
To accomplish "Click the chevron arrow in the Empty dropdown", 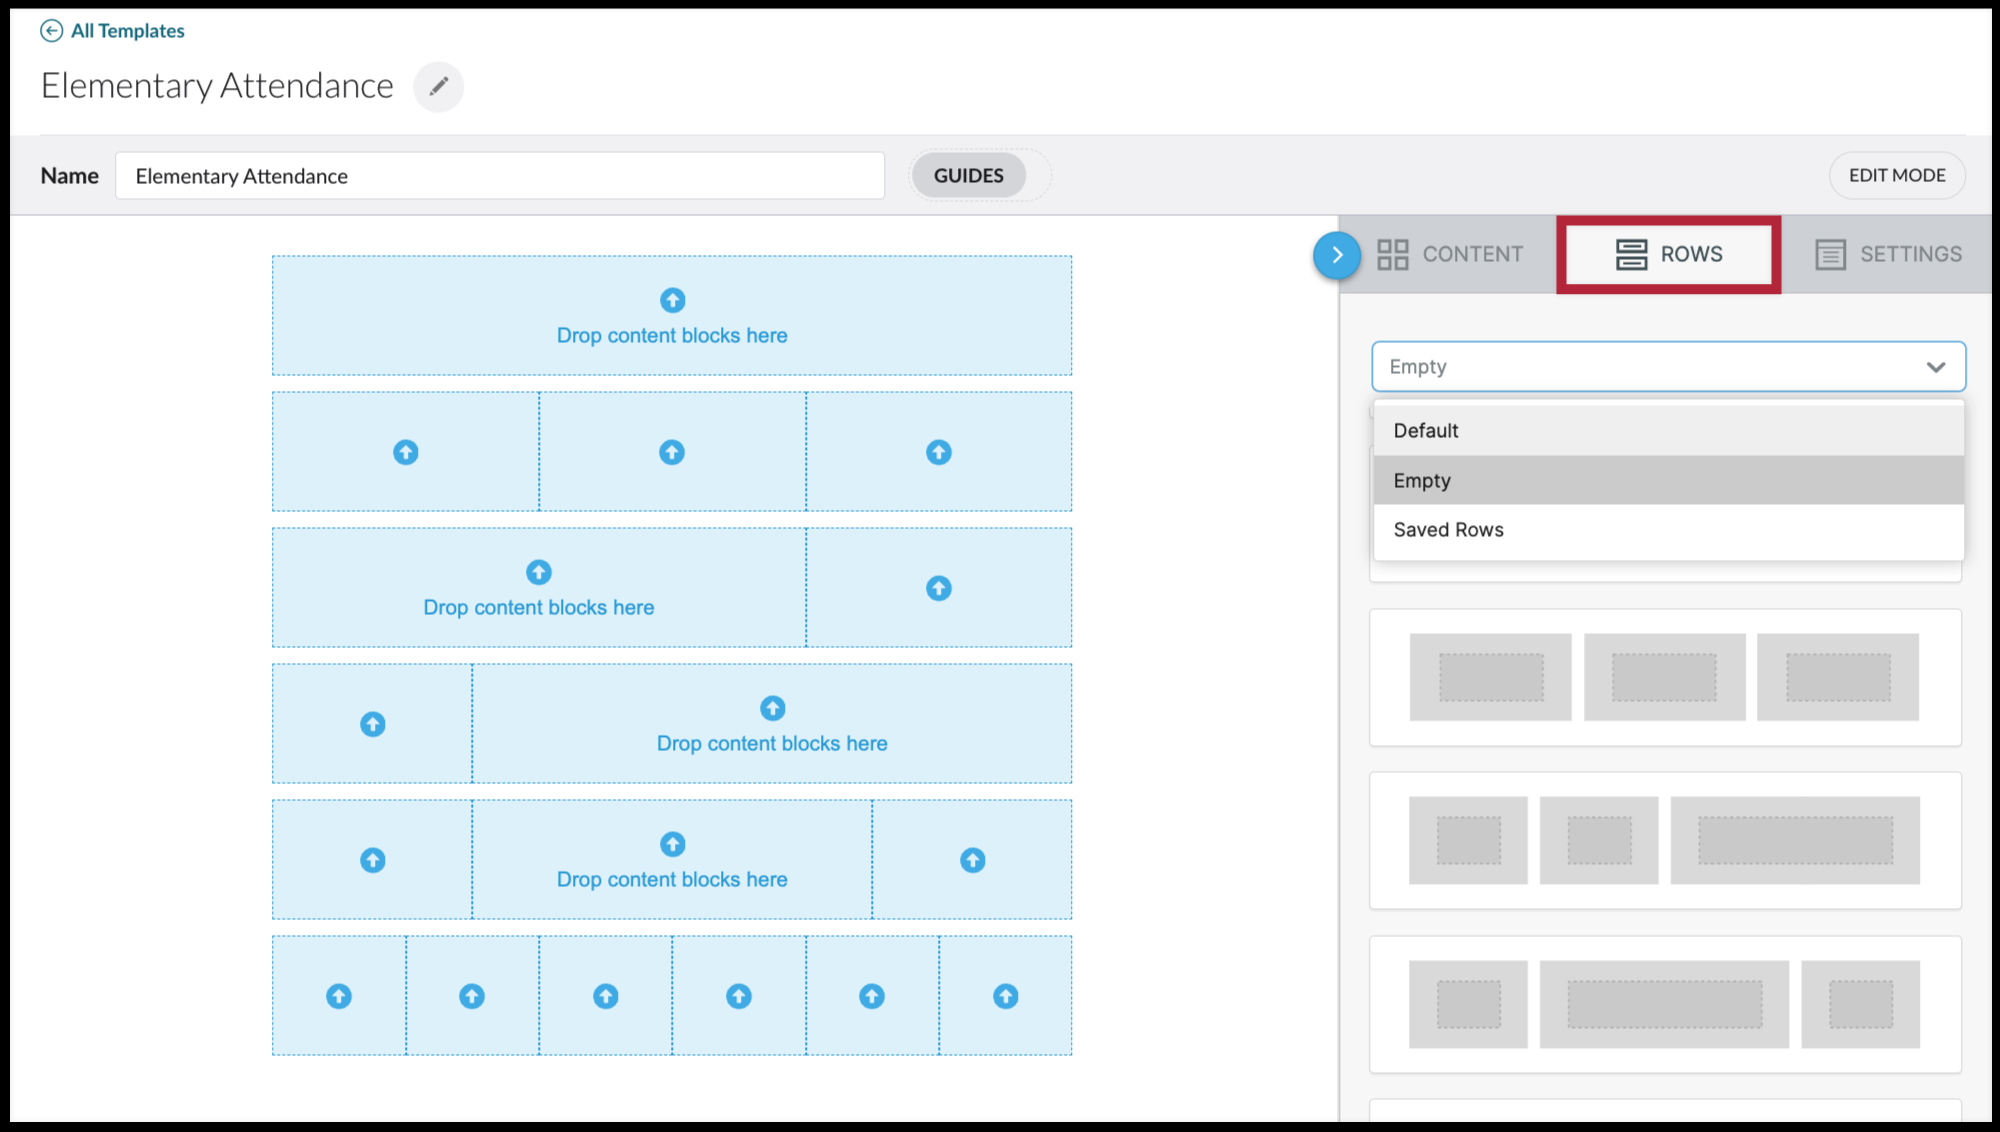I will 1936,367.
